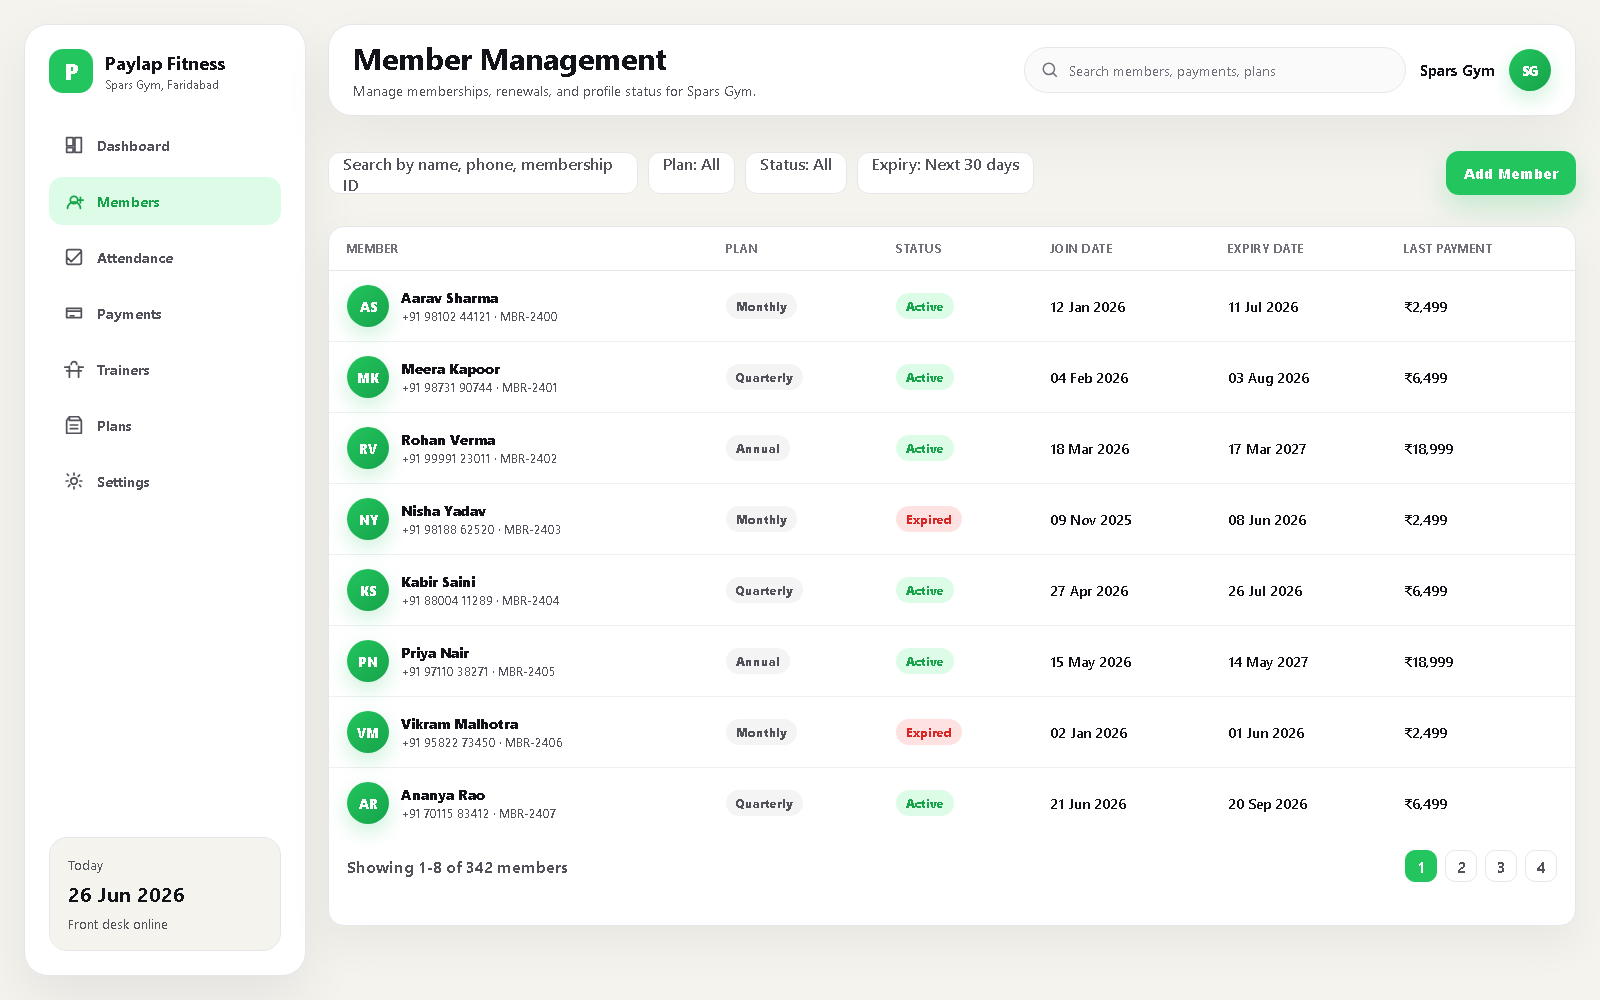
Task: Click the 27 Apr 2026 join date
Action: point(1089,591)
